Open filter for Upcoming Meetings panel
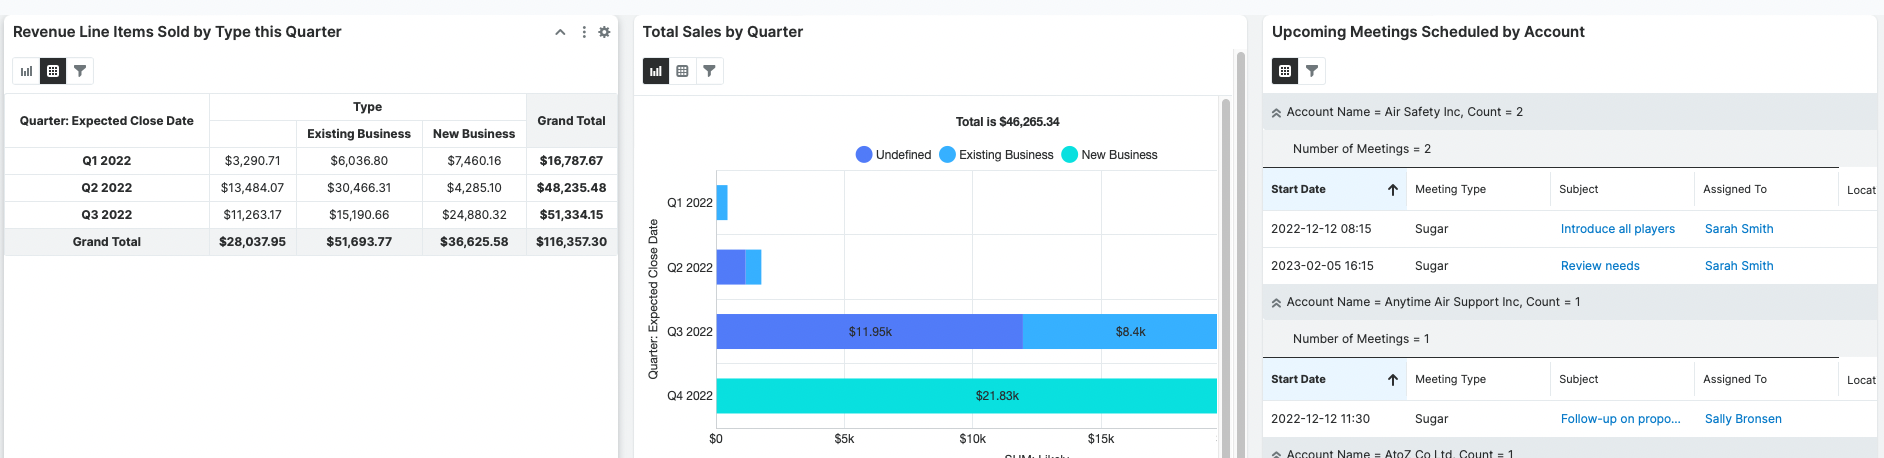This screenshot has width=1884, height=458. tap(1312, 71)
